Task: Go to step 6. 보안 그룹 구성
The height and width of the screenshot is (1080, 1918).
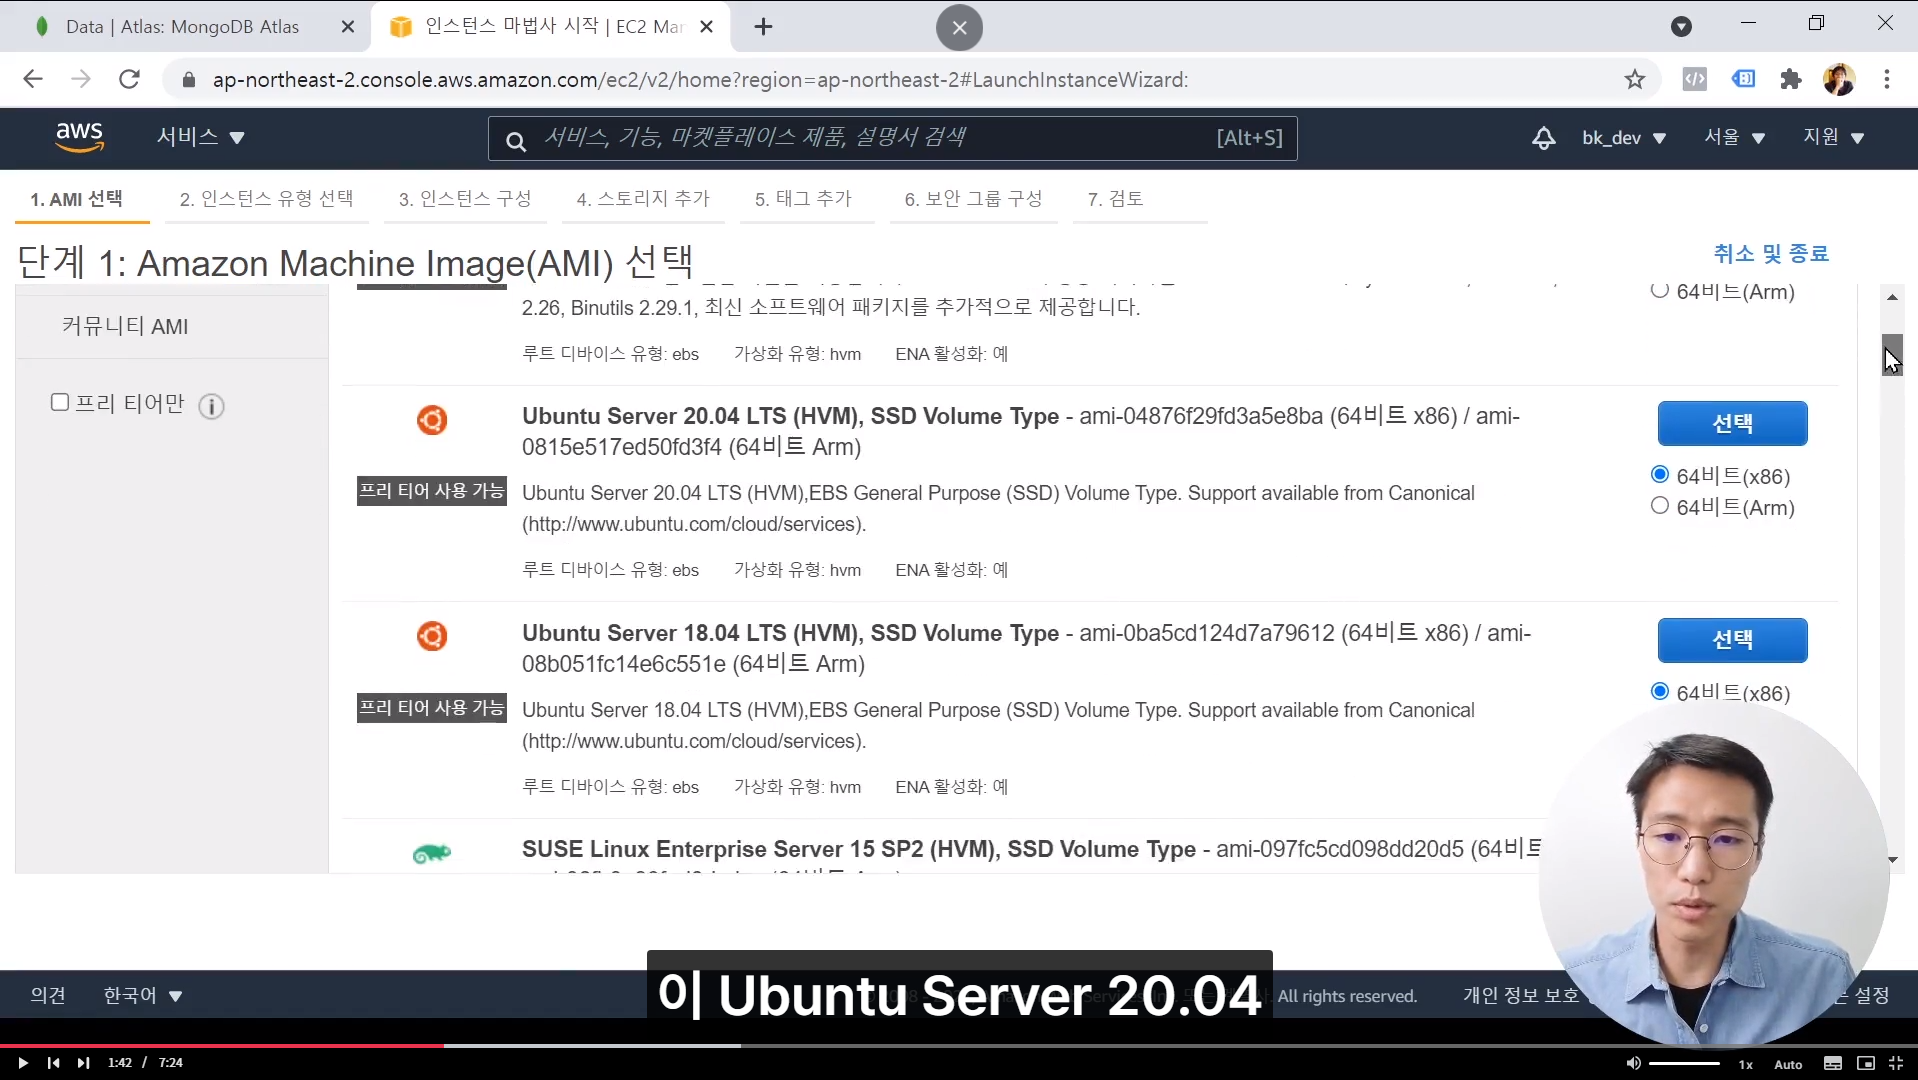Action: (x=973, y=199)
